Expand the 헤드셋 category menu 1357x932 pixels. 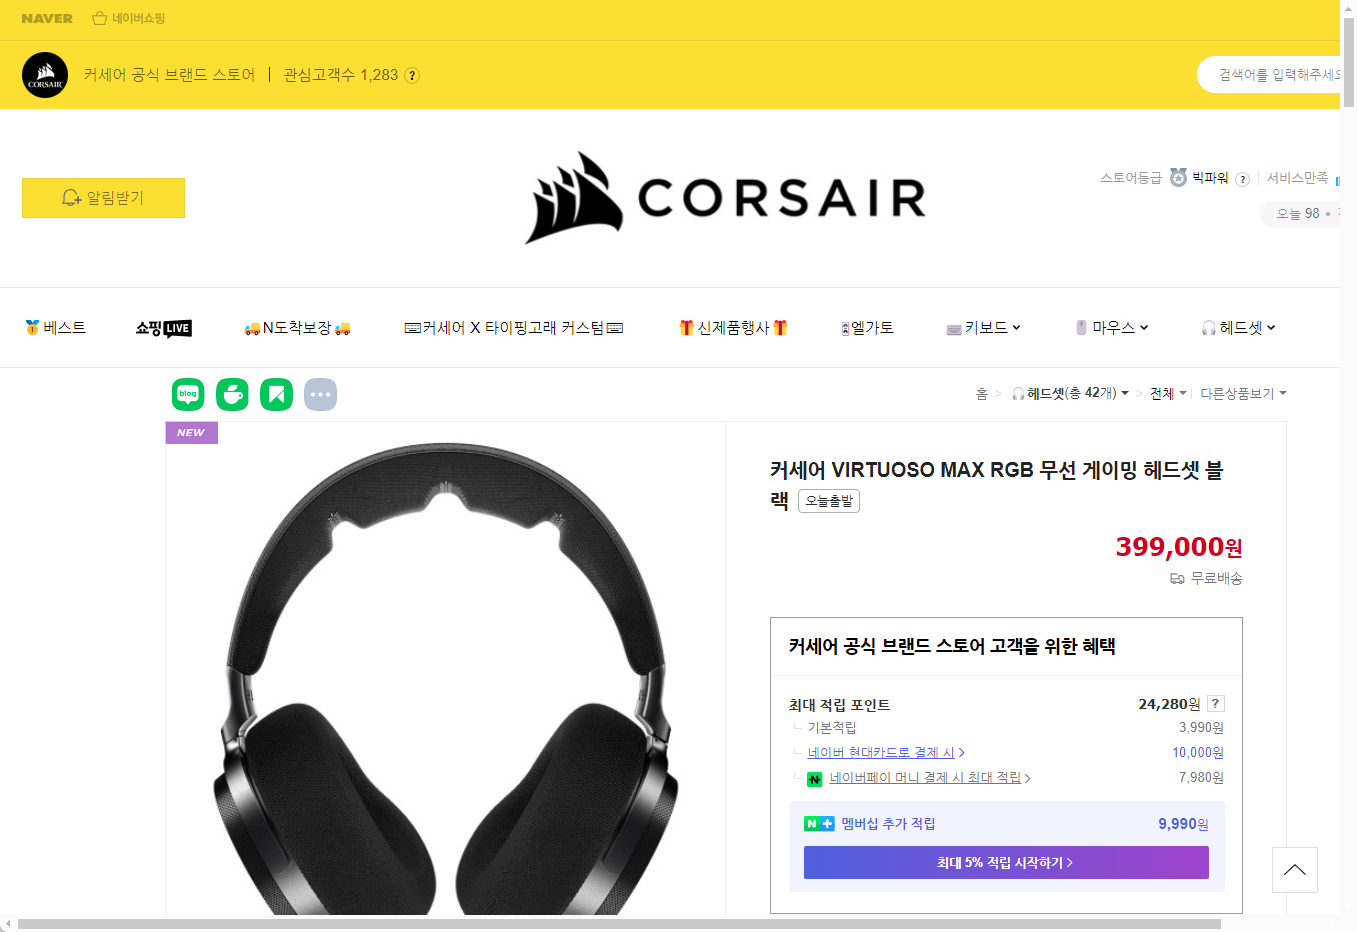pyautogui.click(x=1239, y=328)
